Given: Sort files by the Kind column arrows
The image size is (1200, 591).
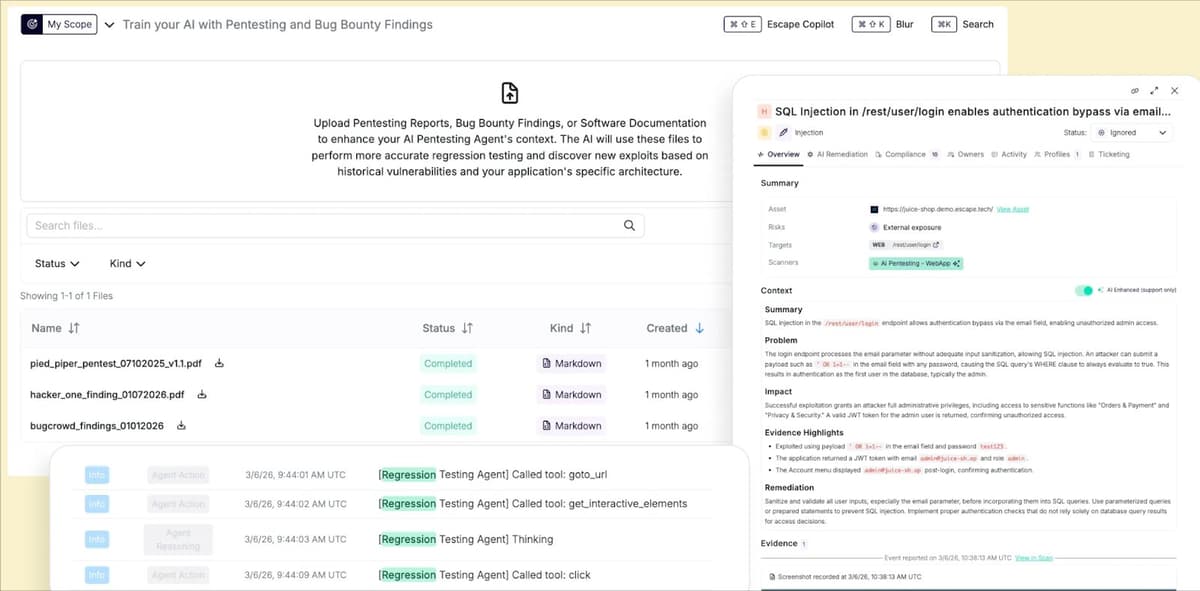Looking at the screenshot, I should click(x=585, y=328).
